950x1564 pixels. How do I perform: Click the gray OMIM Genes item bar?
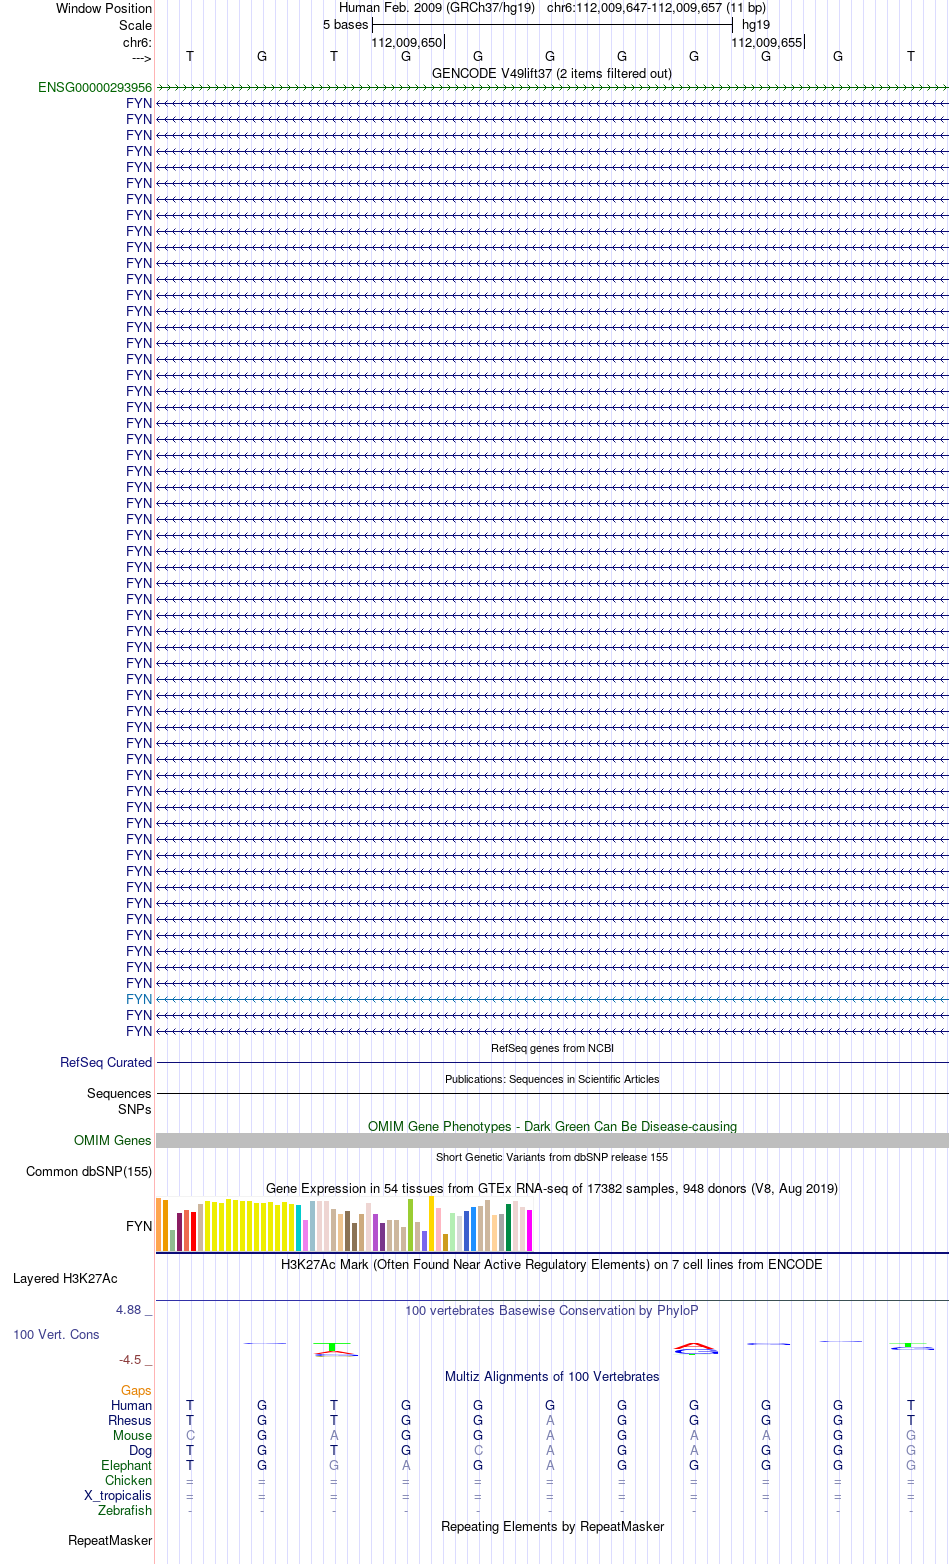pyautogui.click(x=552, y=1141)
